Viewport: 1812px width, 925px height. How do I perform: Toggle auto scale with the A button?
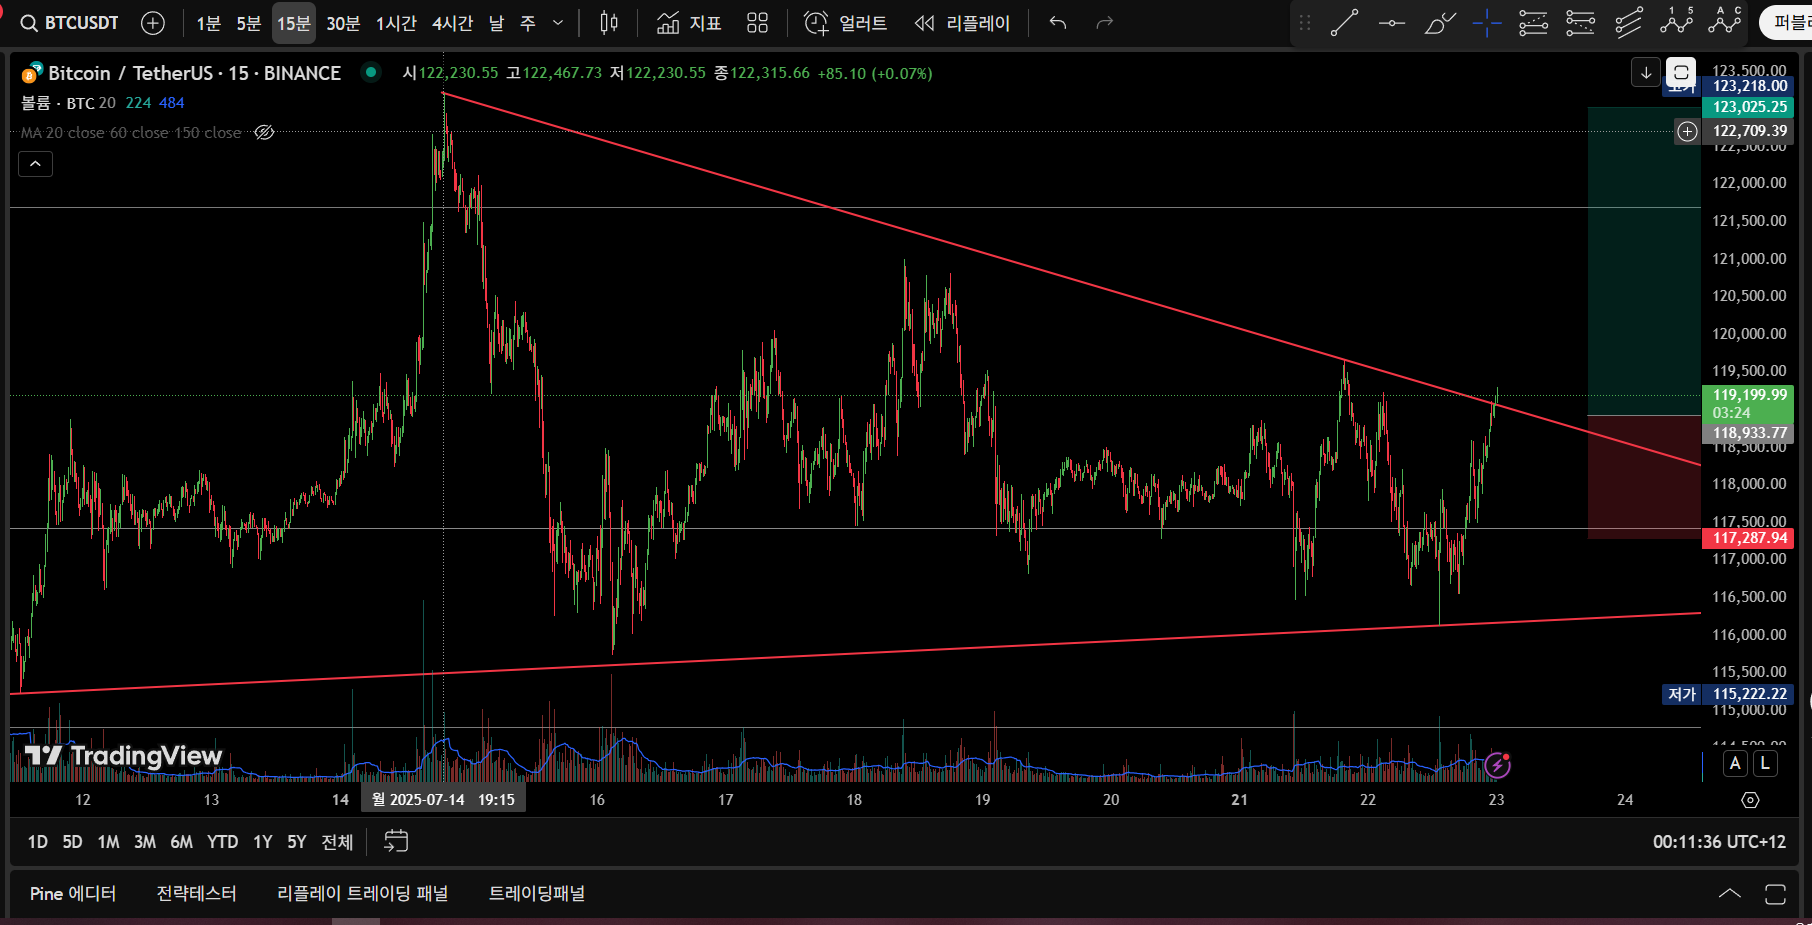pyautogui.click(x=1735, y=764)
